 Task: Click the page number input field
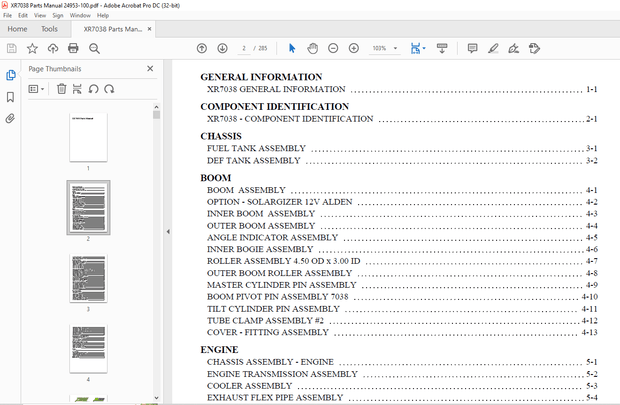(244, 48)
